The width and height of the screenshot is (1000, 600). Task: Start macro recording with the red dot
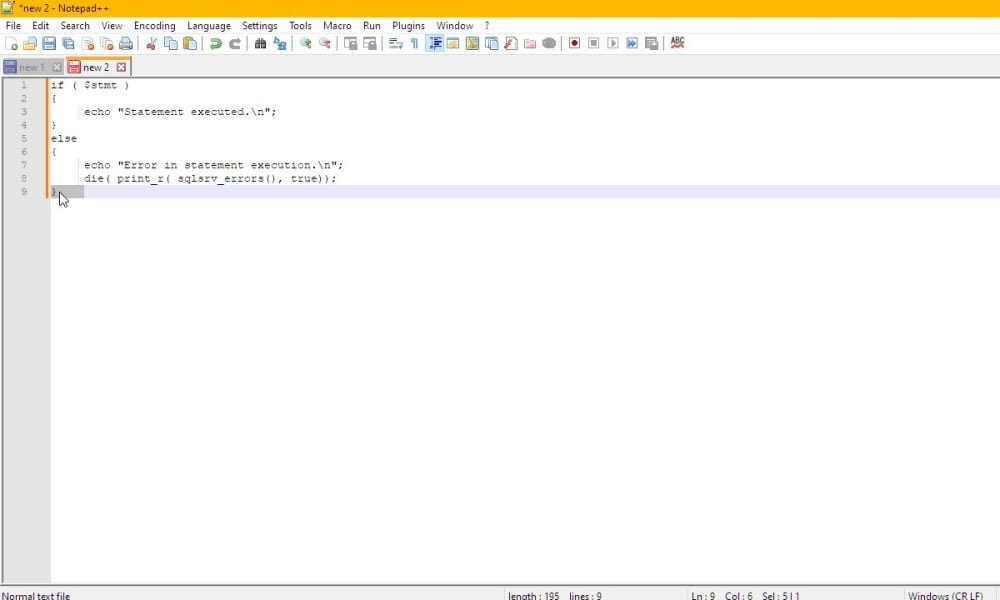[x=575, y=43]
